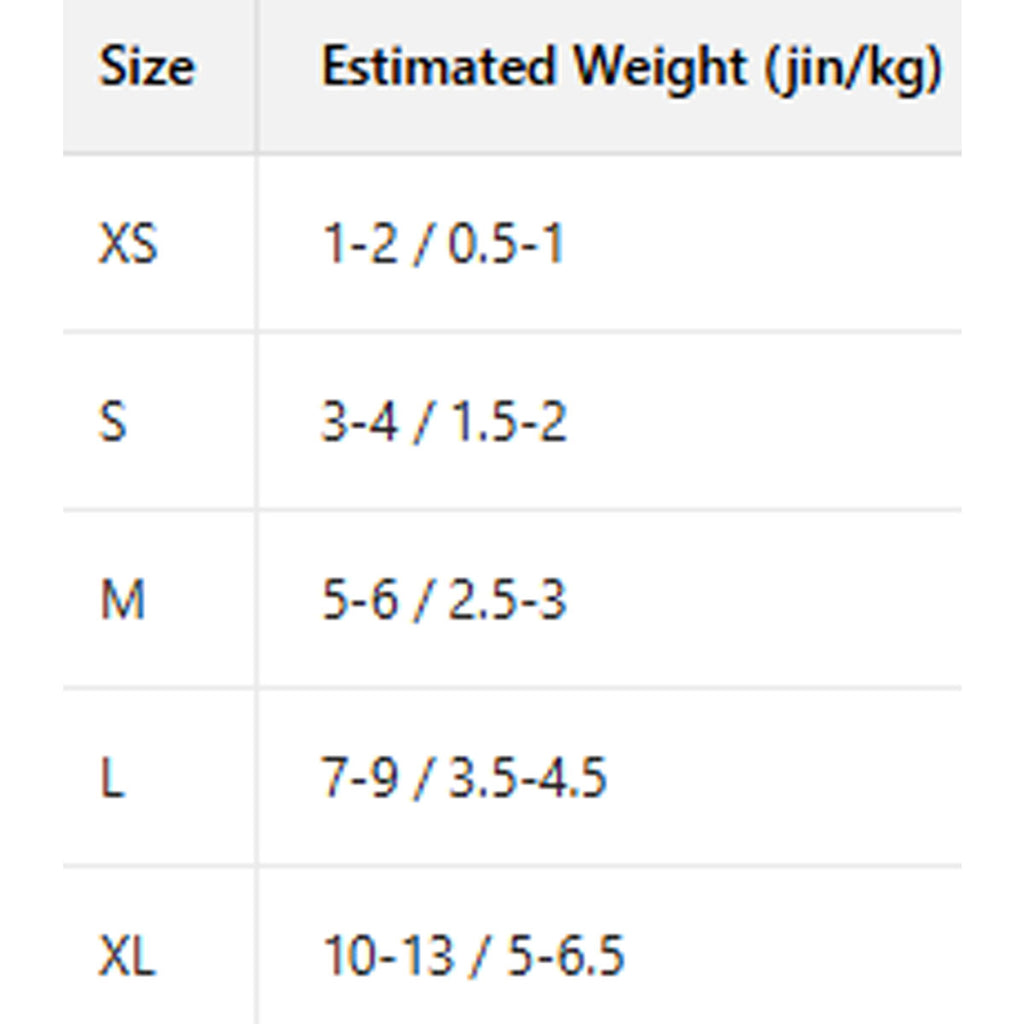This screenshot has width=1024, height=1024.
Task: Click the word 'Weight' in the header
Action: [x=659, y=68]
